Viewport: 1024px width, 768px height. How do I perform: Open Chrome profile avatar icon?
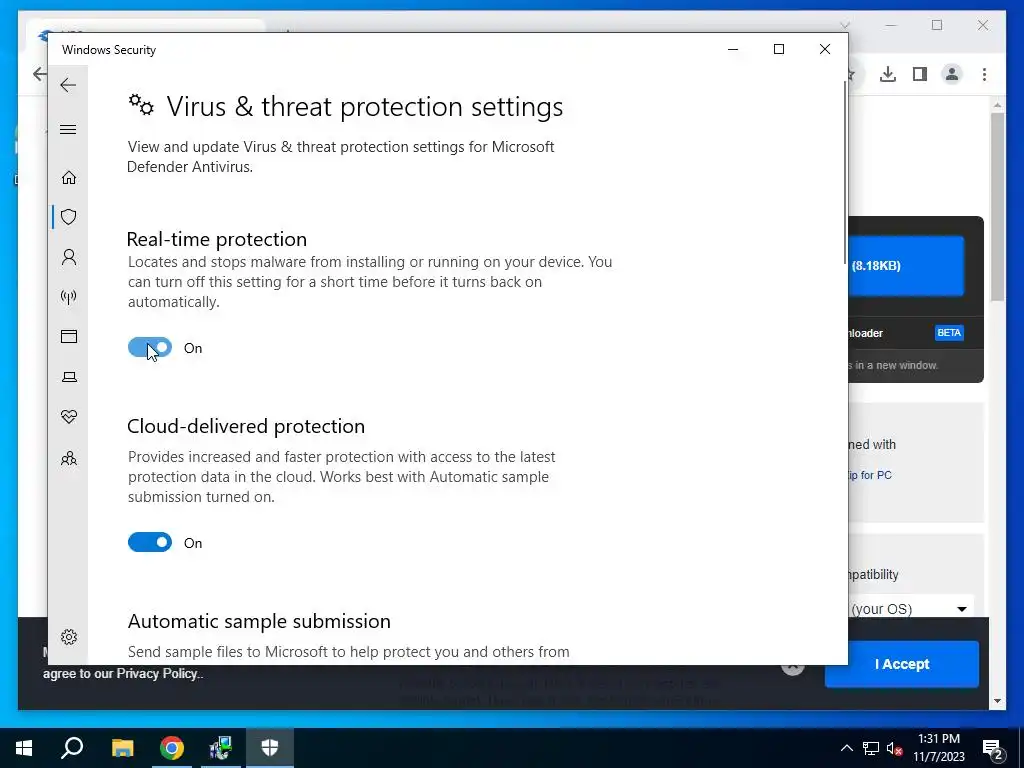(x=952, y=74)
